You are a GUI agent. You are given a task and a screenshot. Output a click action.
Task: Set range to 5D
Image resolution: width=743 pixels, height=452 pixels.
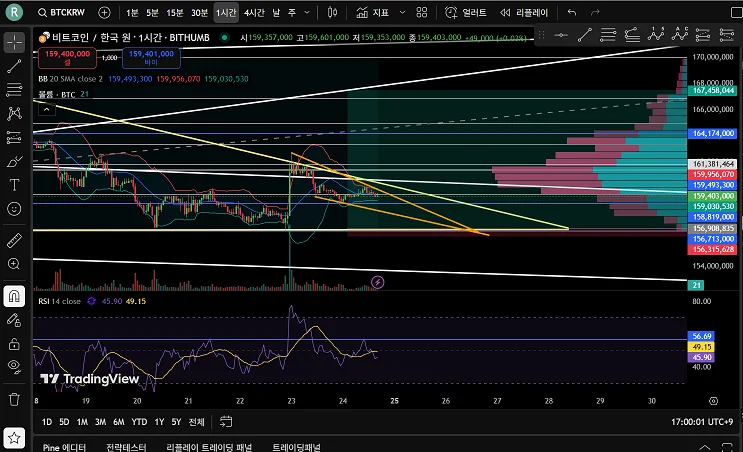coord(64,422)
